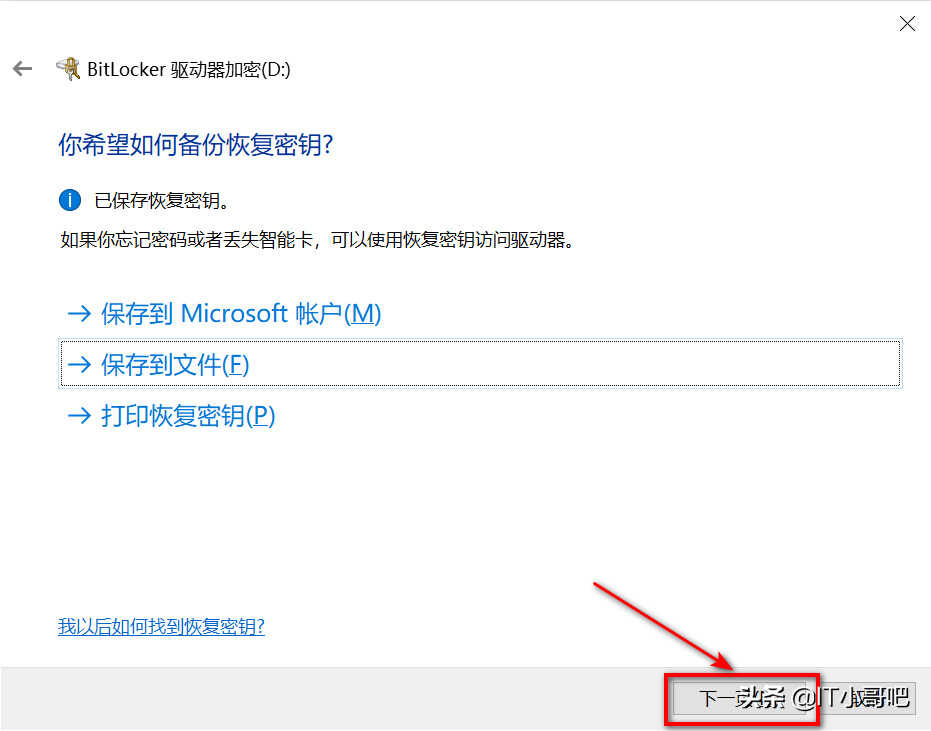
Task: Click the description about 忘记密码或者丢失智能卡
Action: pos(318,240)
